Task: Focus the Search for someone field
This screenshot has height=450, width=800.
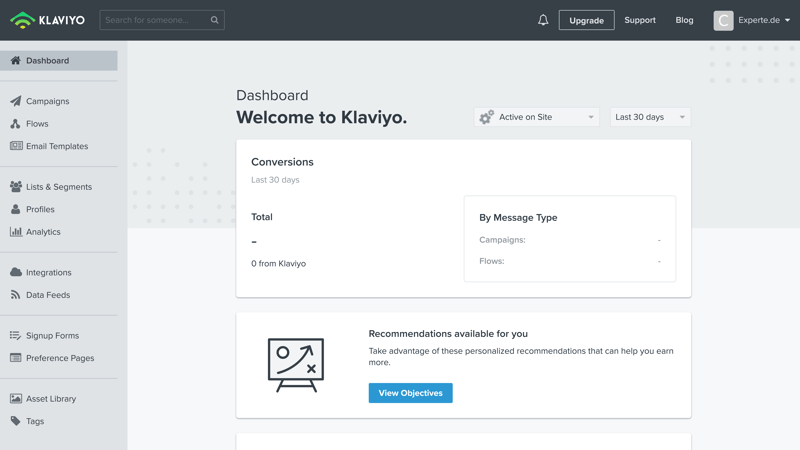Action: click(x=155, y=20)
